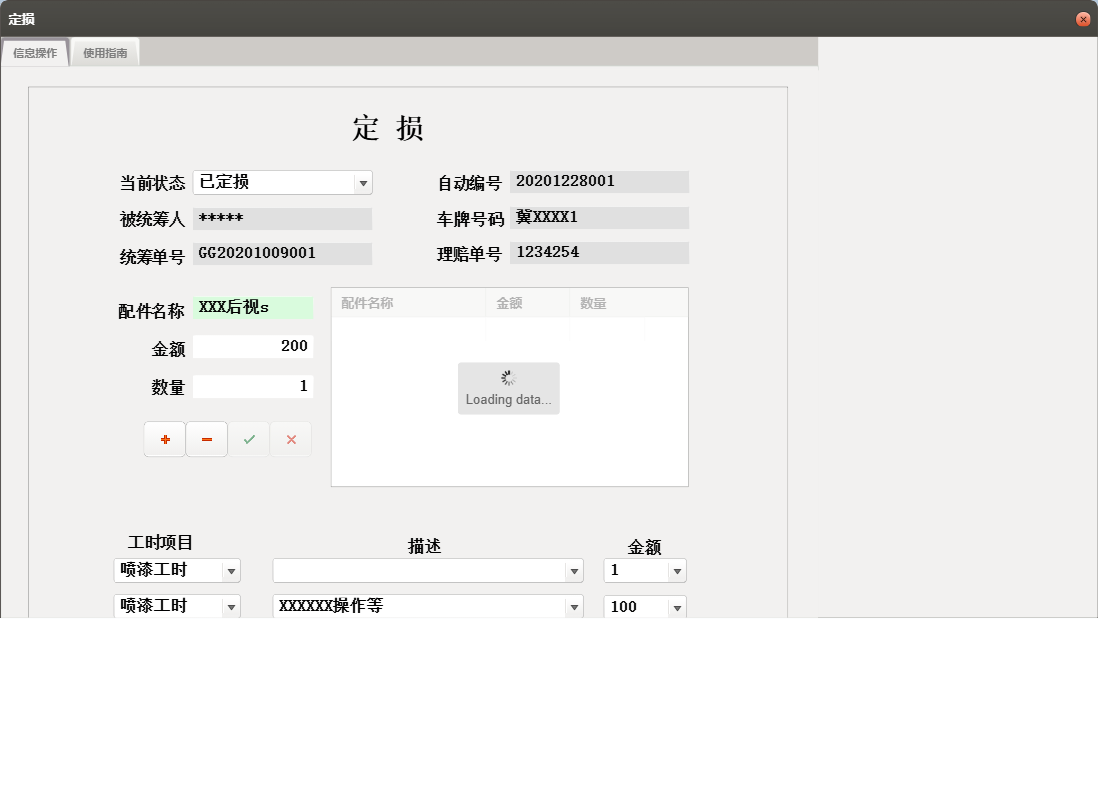Expand the empty 描述 dropdown
1098x787 pixels.
coord(575,570)
